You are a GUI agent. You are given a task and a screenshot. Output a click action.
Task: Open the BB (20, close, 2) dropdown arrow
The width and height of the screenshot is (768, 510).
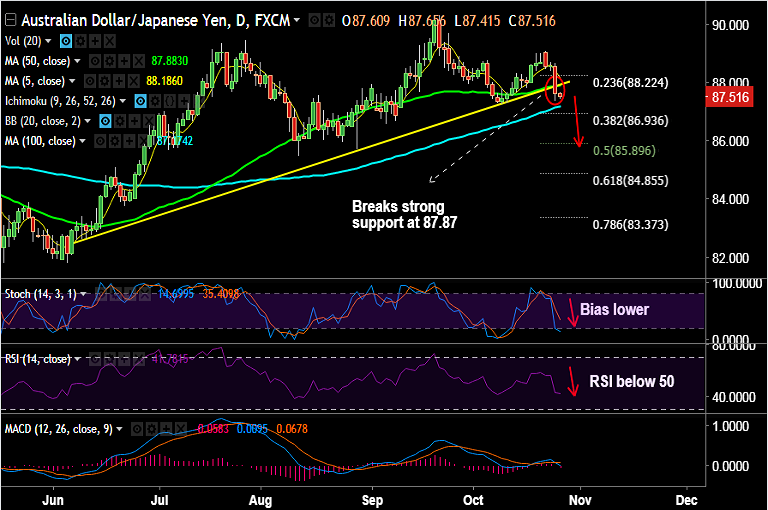coord(87,121)
